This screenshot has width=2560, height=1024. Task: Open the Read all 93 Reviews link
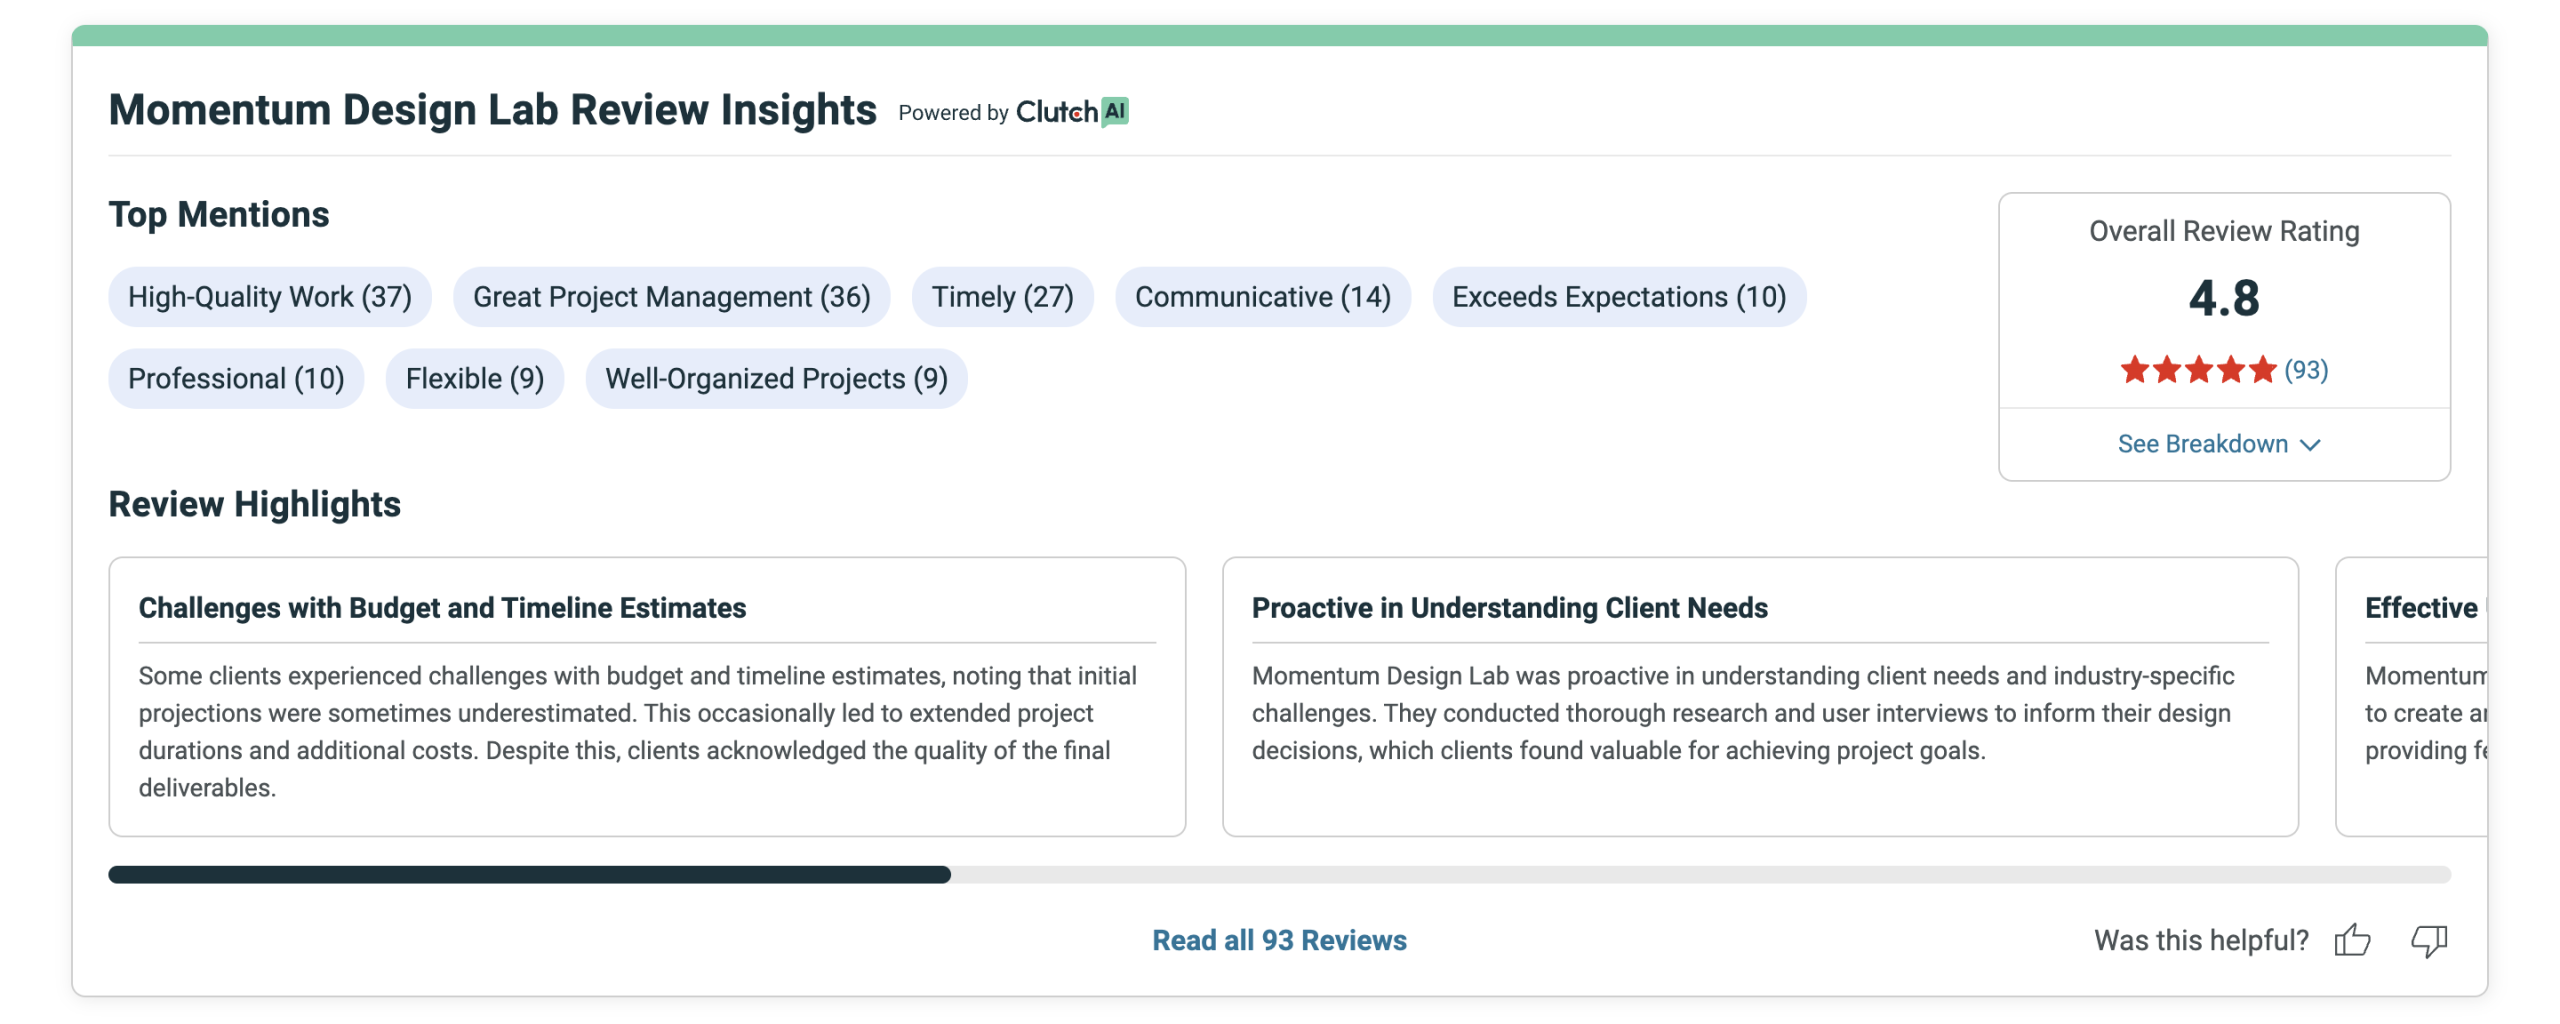[1279, 940]
